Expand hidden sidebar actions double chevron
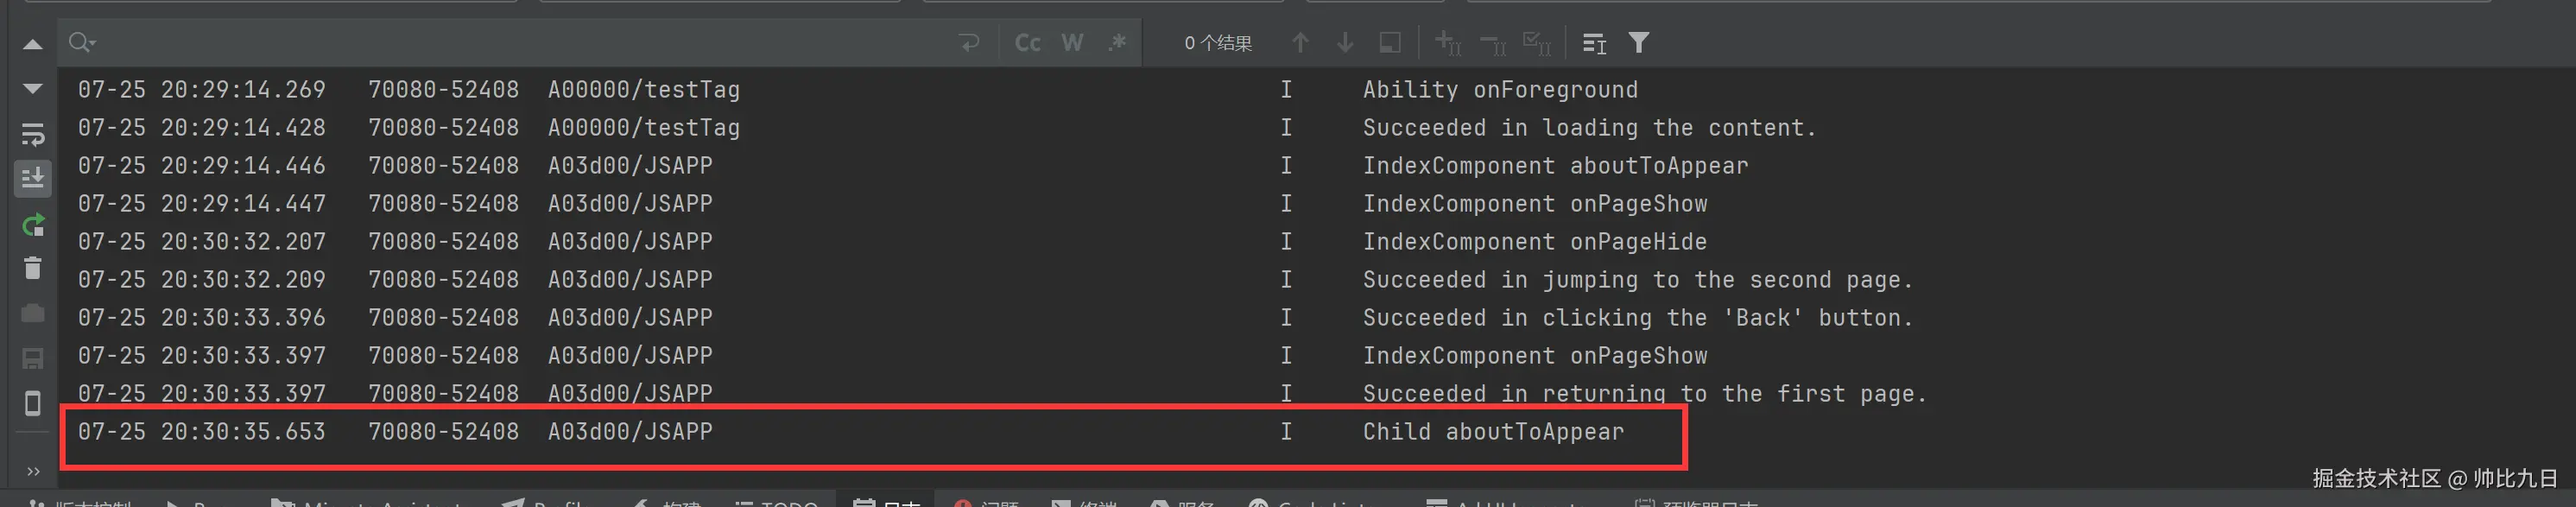This screenshot has height=507, width=2576. (33, 471)
